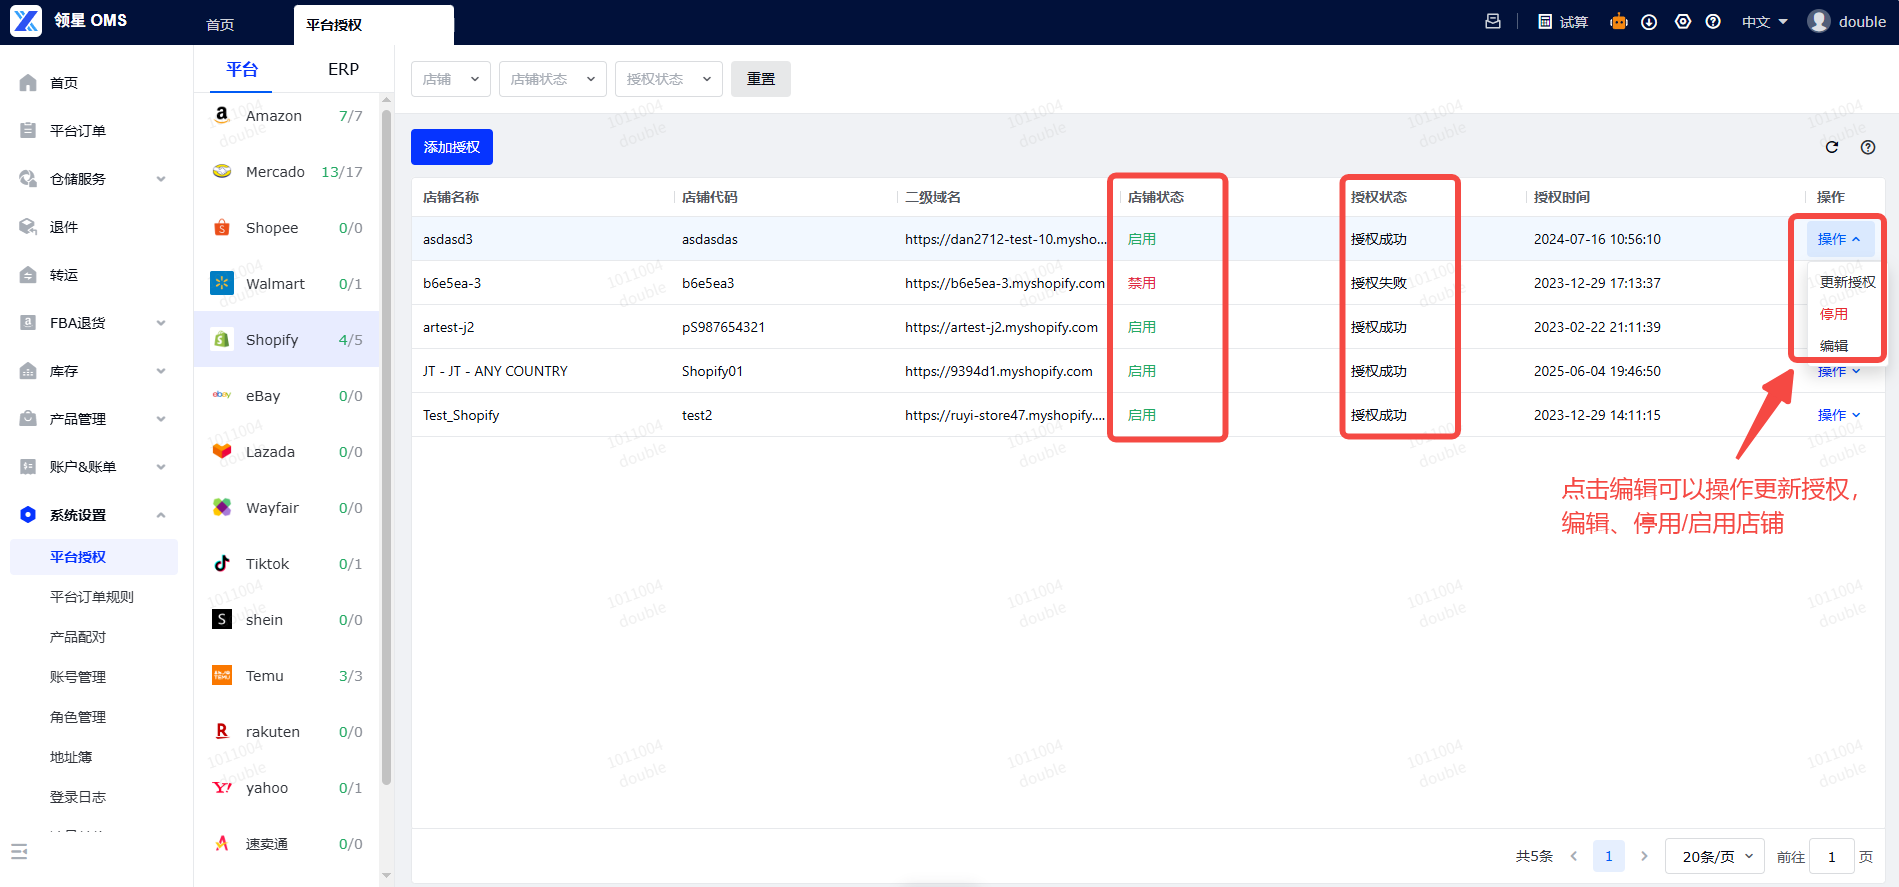
Task: Open the 授权状态 filter dropdown
Action: 668,79
